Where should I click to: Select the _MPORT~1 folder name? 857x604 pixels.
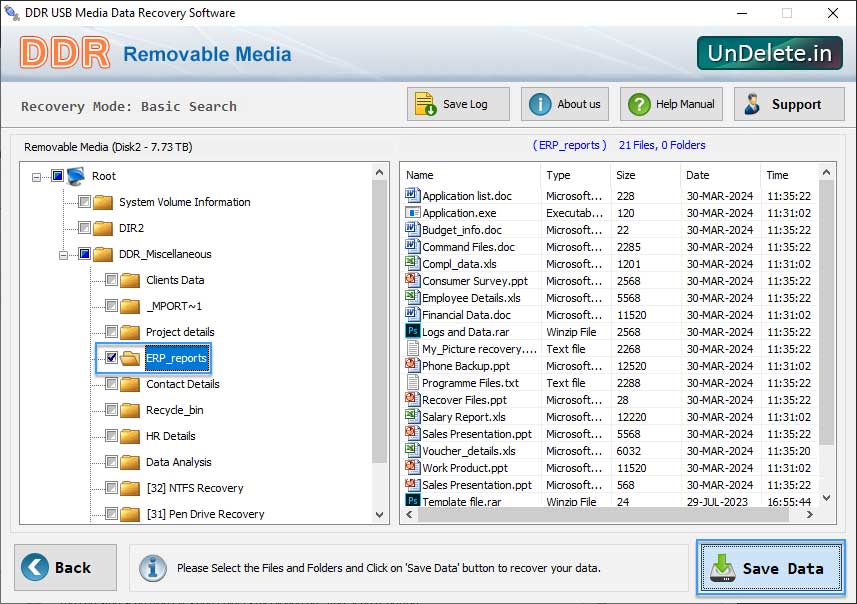[174, 306]
